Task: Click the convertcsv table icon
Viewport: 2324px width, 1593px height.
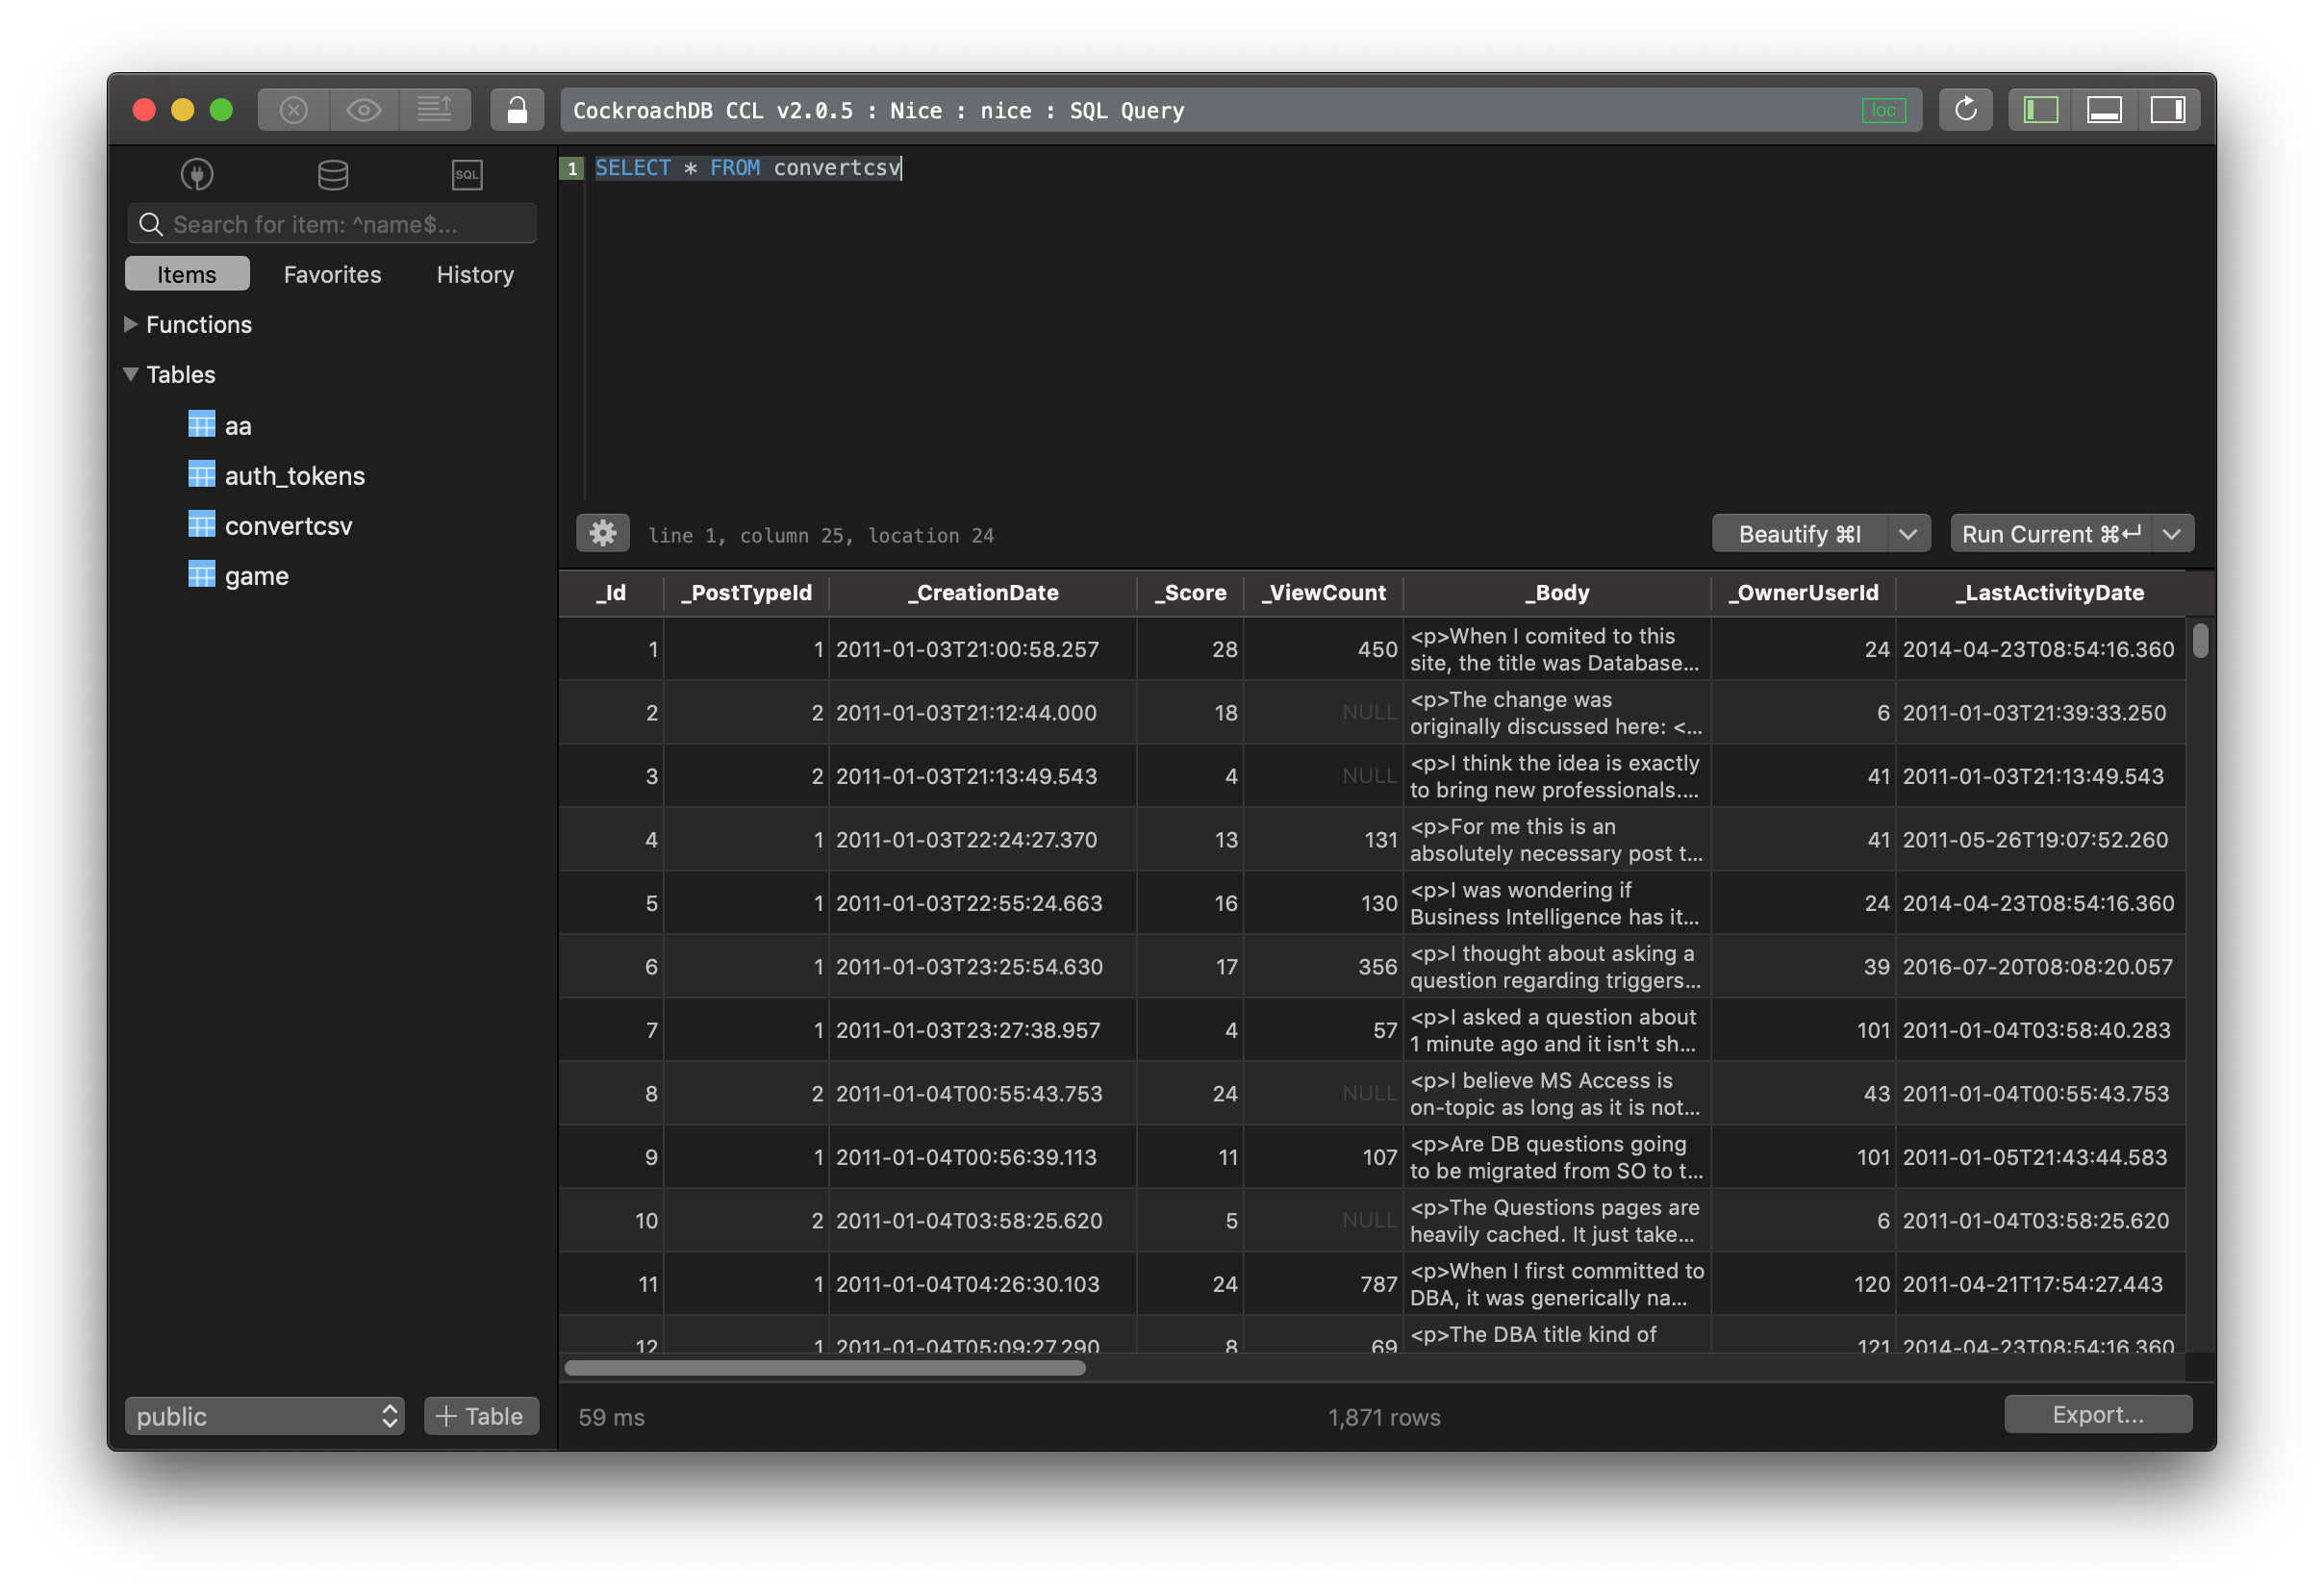Action: tap(202, 525)
